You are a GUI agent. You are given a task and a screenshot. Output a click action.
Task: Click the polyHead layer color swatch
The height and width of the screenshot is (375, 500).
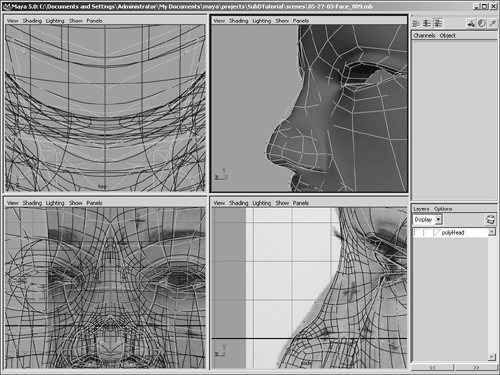[436, 233]
